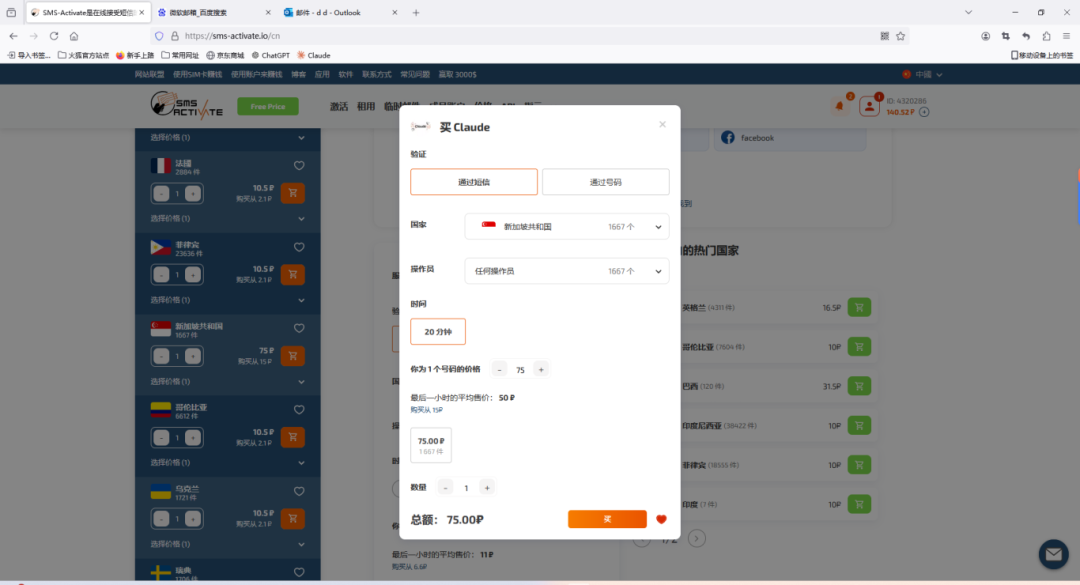
Task: Click the cart icon for France
Action: [x=293, y=193]
